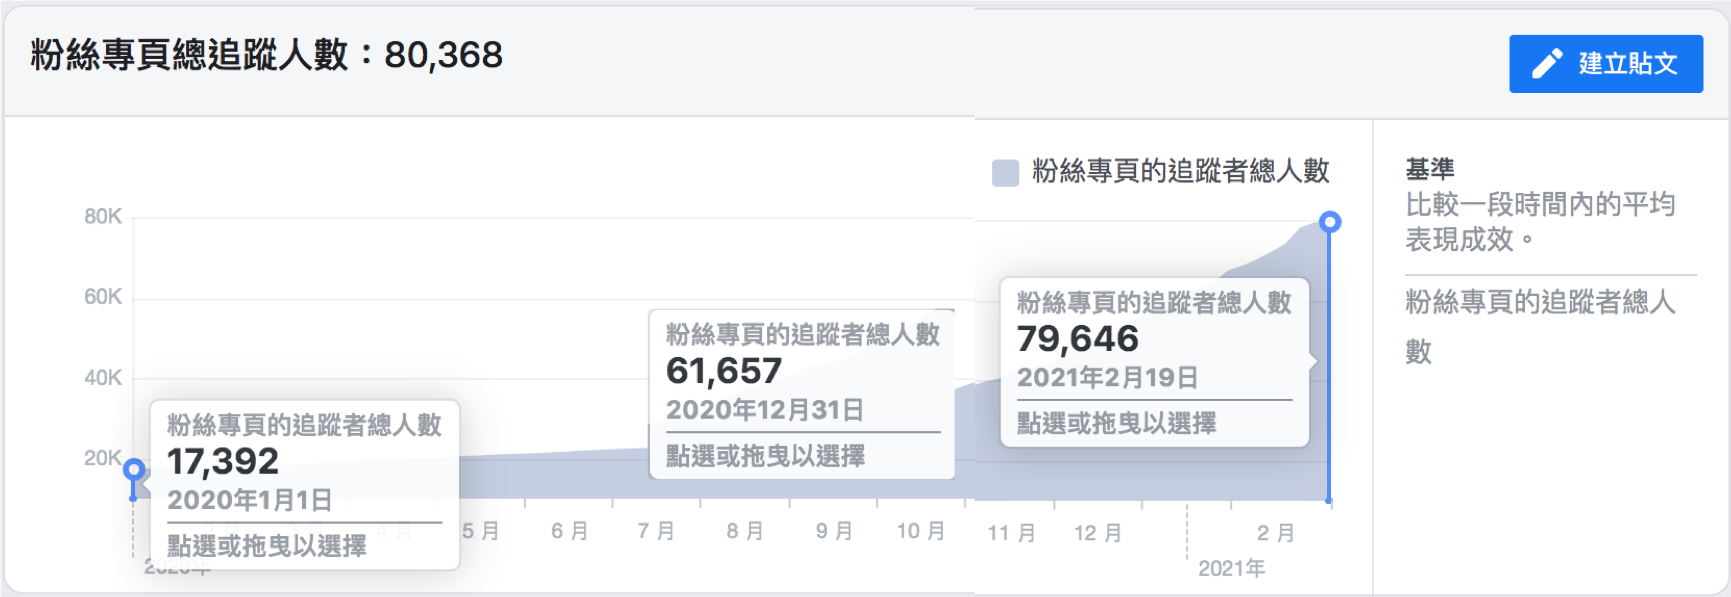Click the pencil icon in 建立貼文 button
The image size is (1731, 597).
point(1546,64)
